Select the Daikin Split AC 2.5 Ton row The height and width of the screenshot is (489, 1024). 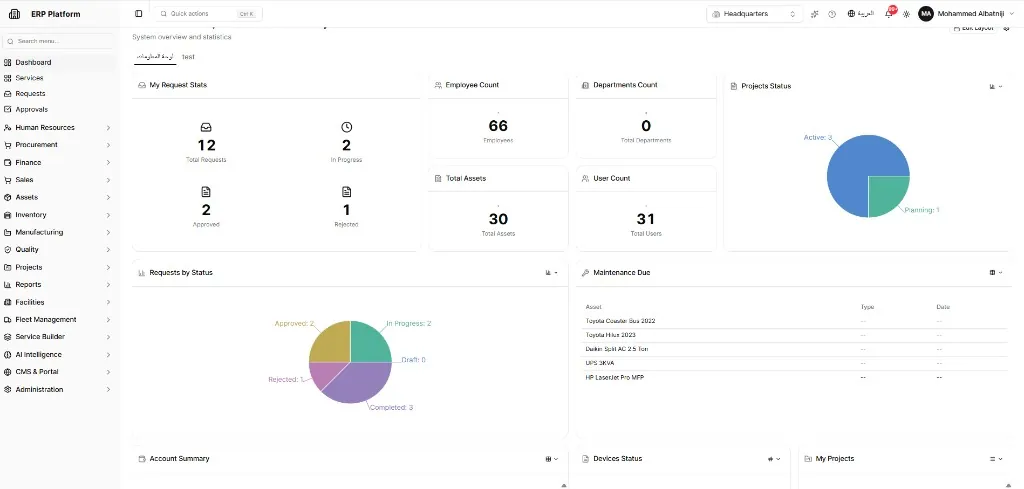coord(795,349)
